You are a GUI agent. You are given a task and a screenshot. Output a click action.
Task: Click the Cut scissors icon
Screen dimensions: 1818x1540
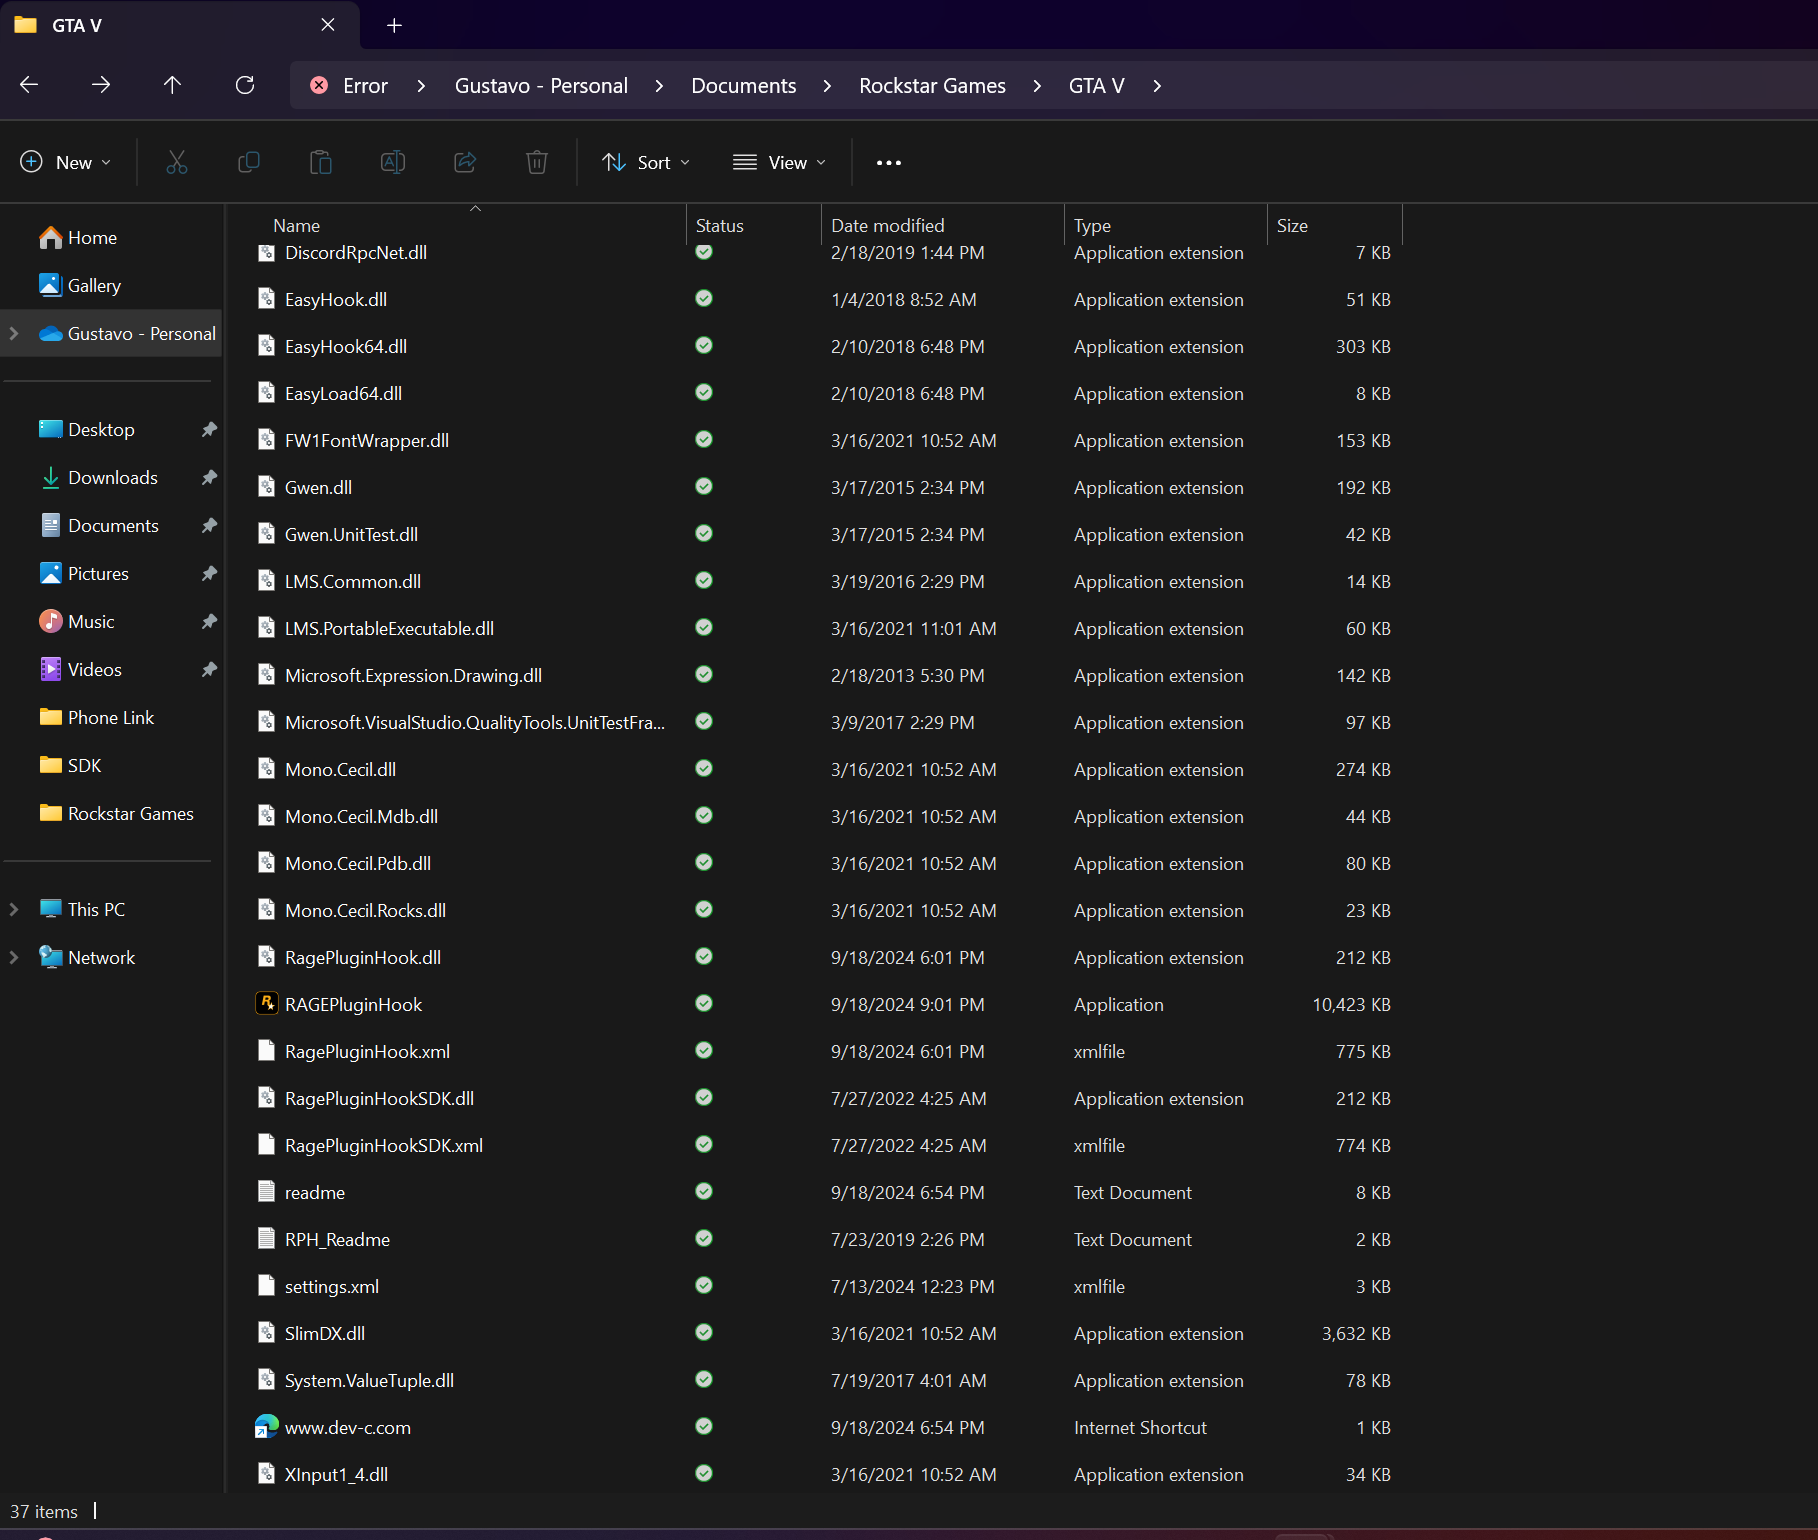point(177,162)
